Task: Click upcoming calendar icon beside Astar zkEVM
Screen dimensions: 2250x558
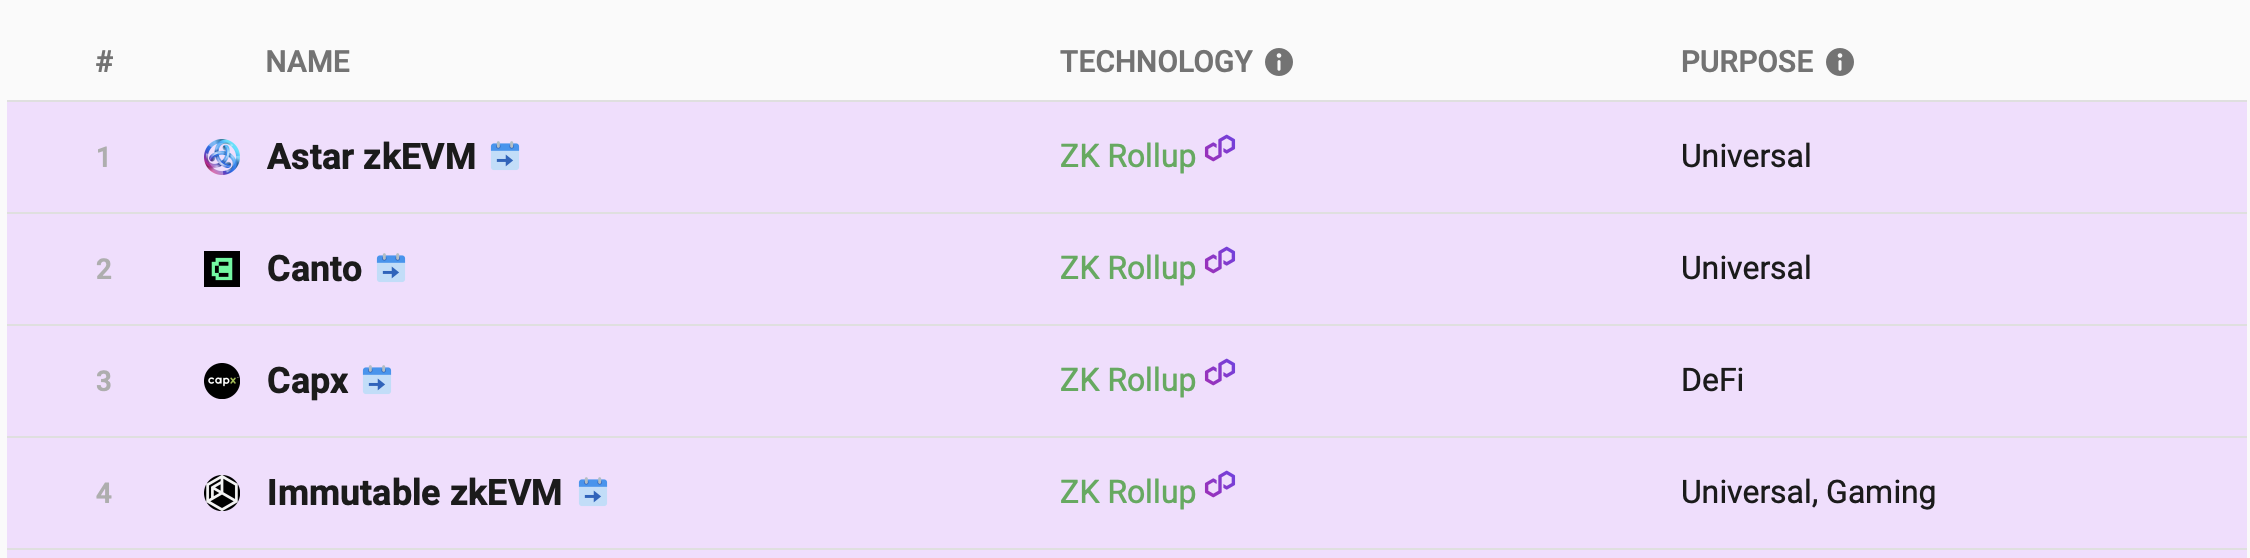Action: coord(505,156)
